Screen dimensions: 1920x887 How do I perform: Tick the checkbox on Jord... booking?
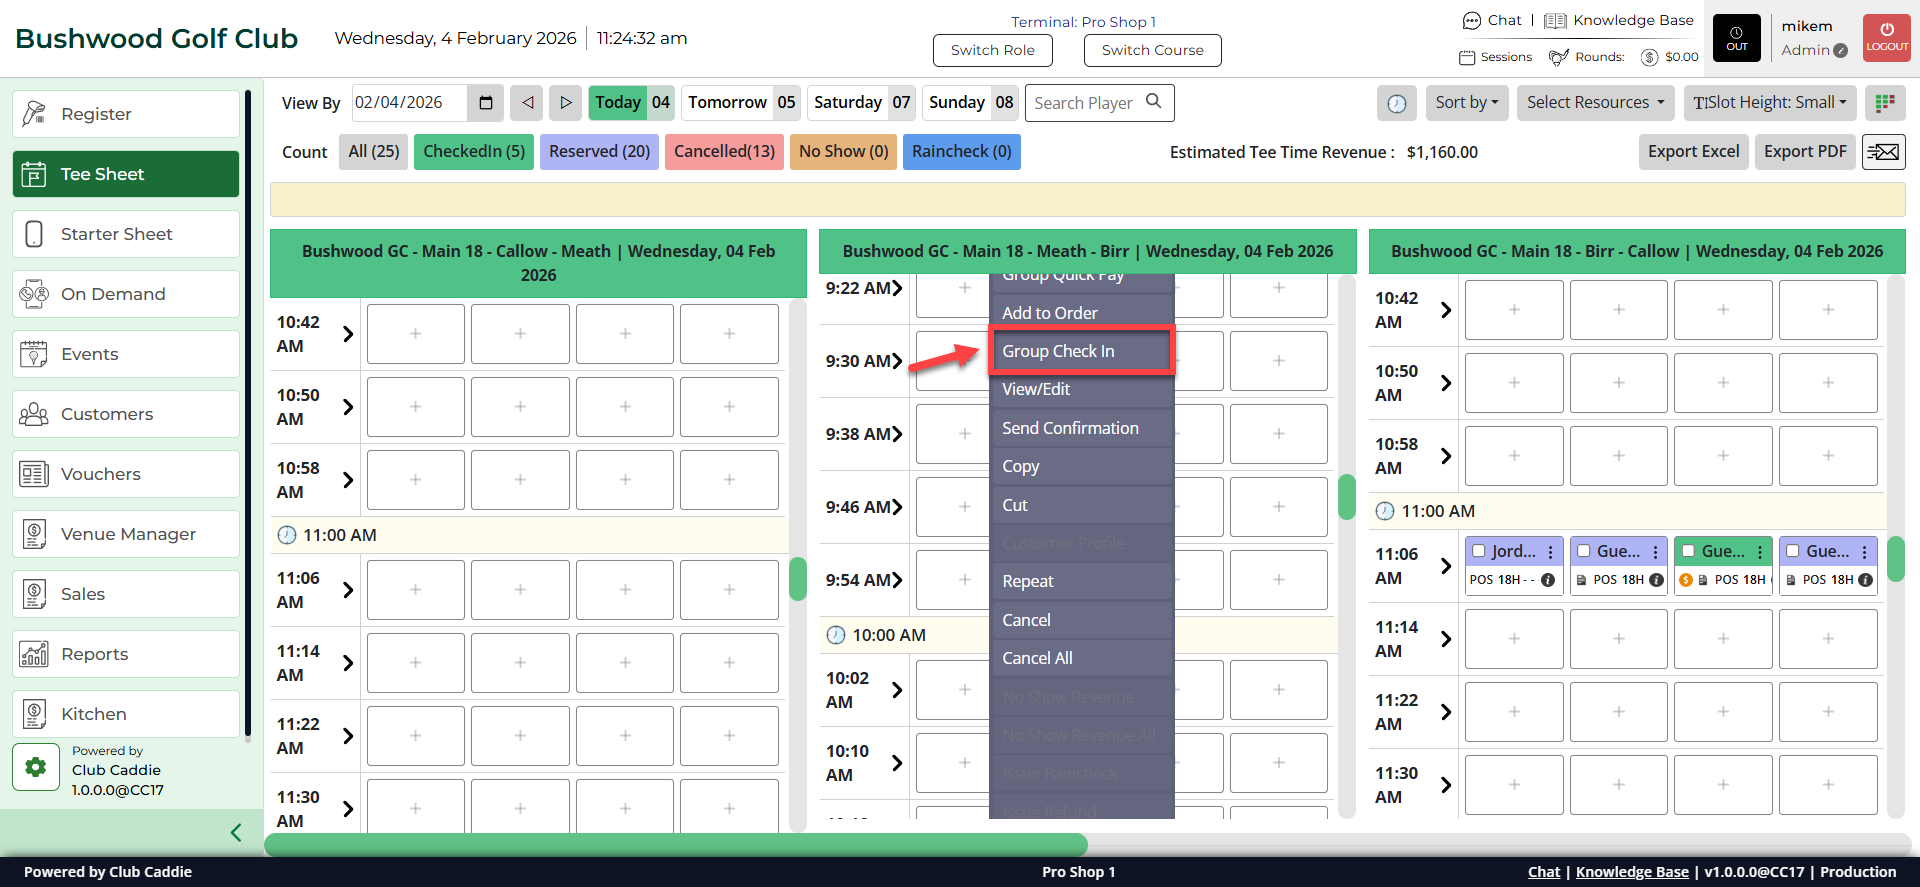[x=1479, y=551]
